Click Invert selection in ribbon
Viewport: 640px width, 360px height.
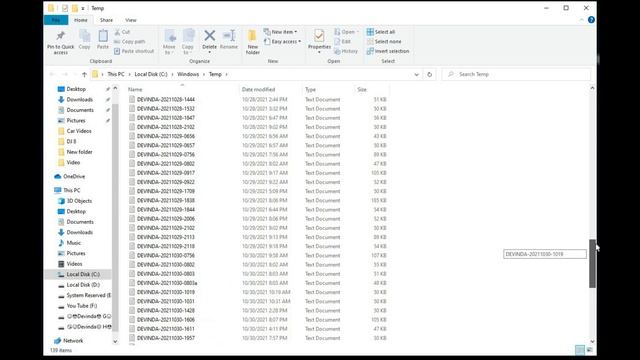point(388,51)
